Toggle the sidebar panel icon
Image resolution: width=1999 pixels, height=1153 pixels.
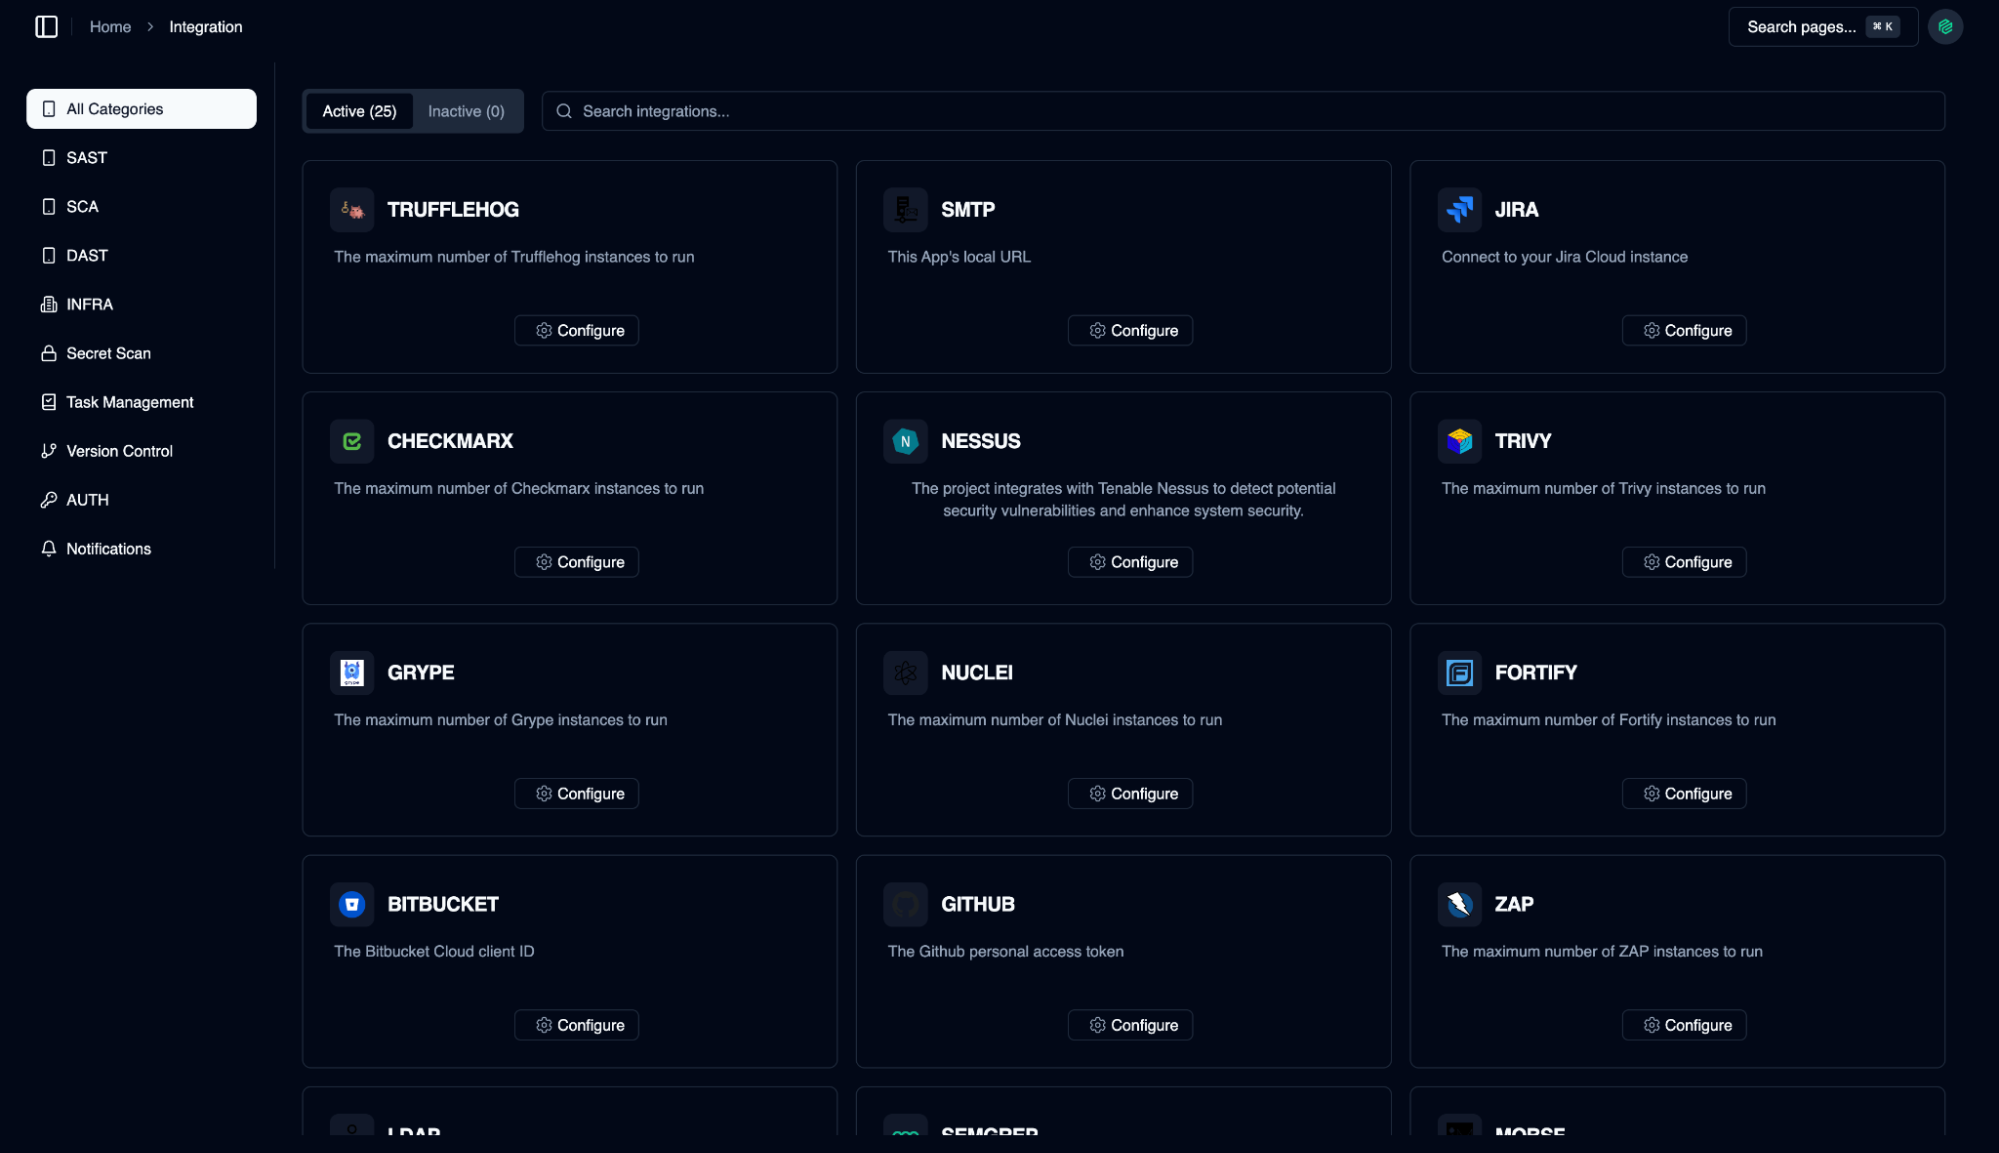(46, 27)
